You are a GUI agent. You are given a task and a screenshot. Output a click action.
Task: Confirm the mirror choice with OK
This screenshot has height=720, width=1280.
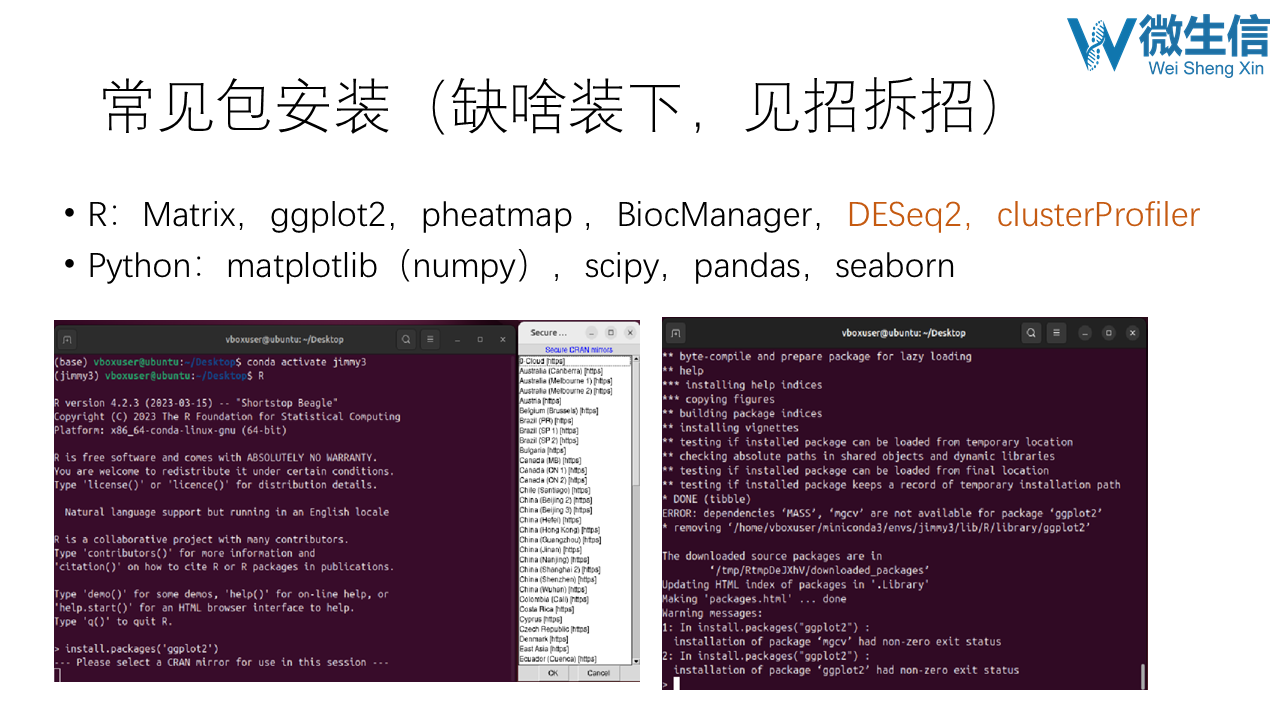(553, 673)
